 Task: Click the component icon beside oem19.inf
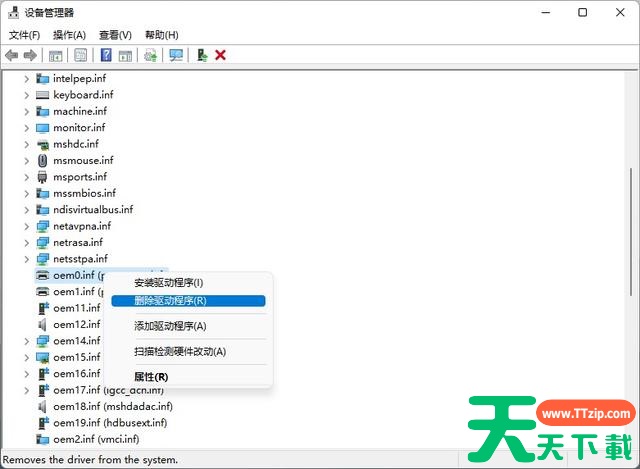(x=43, y=423)
